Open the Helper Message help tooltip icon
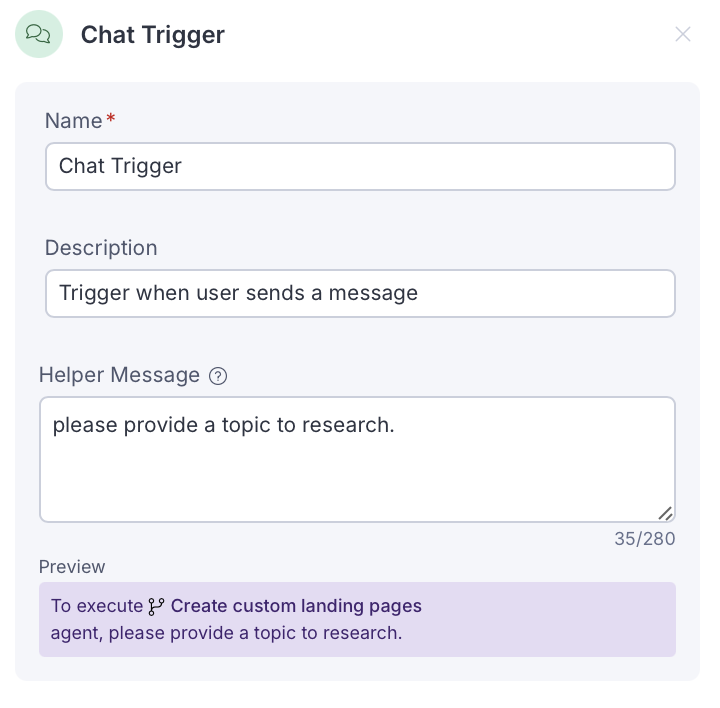Screen dimensions: 720x708 point(218,376)
